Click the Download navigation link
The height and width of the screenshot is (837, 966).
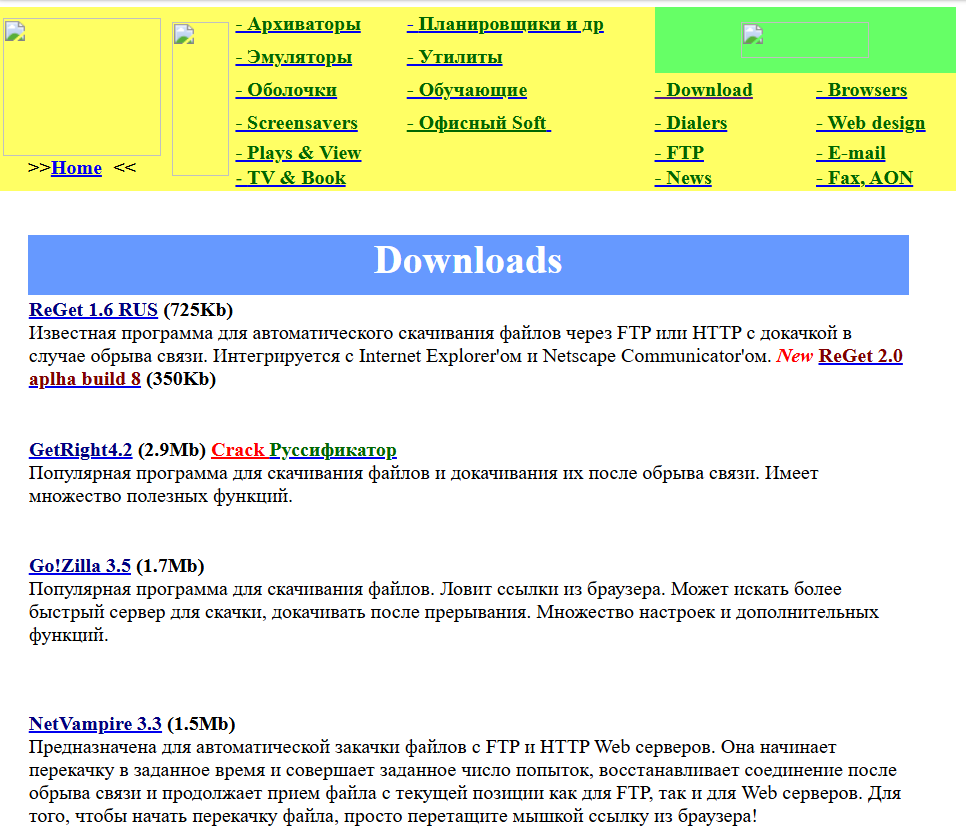pyautogui.click(x=704, y=90)
